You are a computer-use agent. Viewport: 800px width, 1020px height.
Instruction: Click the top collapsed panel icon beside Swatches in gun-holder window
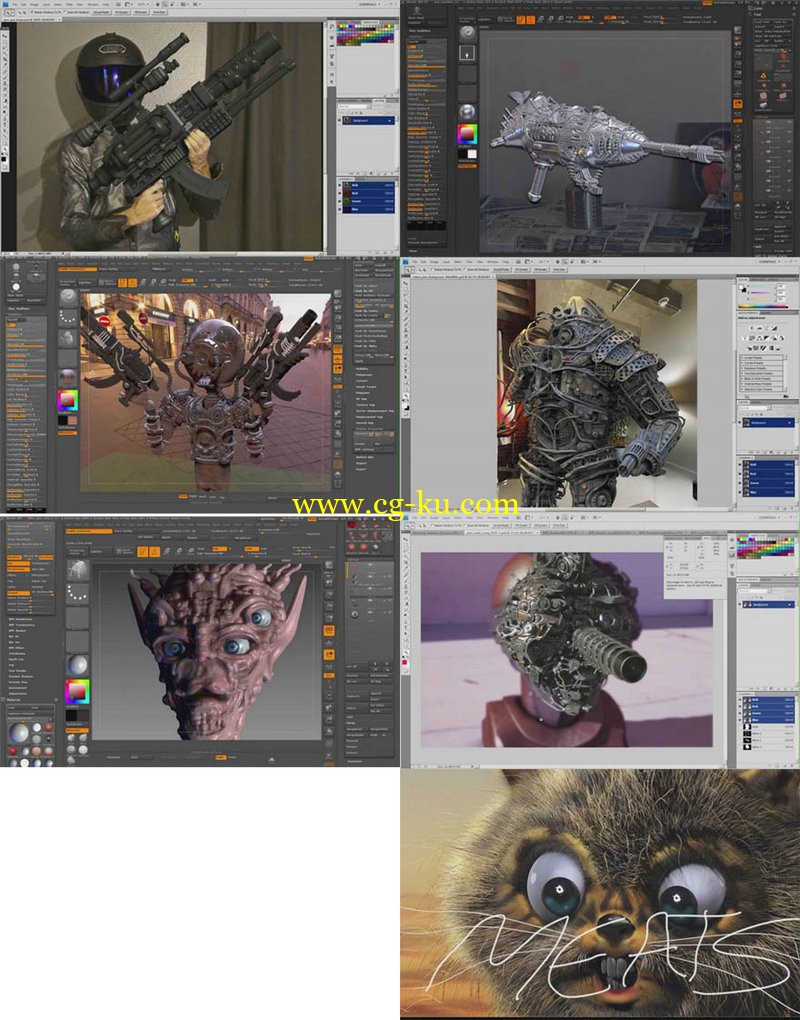[332, 27]
